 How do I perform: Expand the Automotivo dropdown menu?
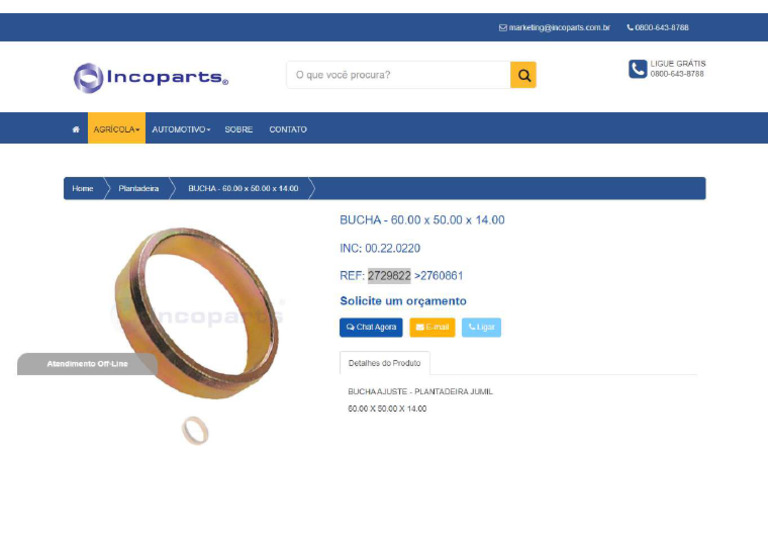[x=181, y=129]
